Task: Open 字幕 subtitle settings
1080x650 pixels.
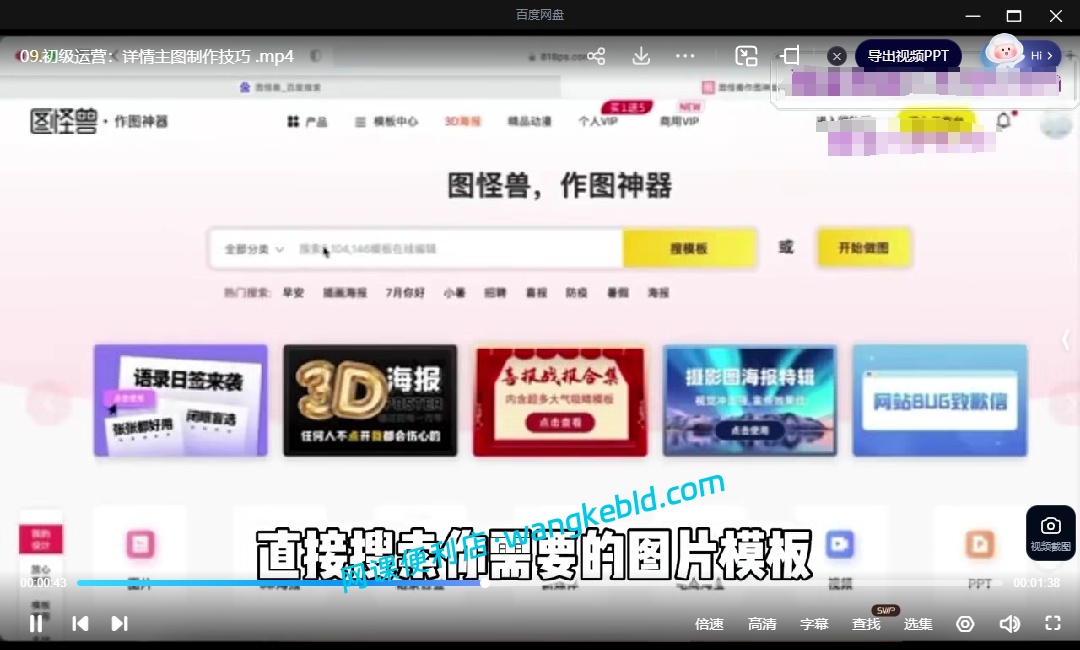Action: point(814,624)
